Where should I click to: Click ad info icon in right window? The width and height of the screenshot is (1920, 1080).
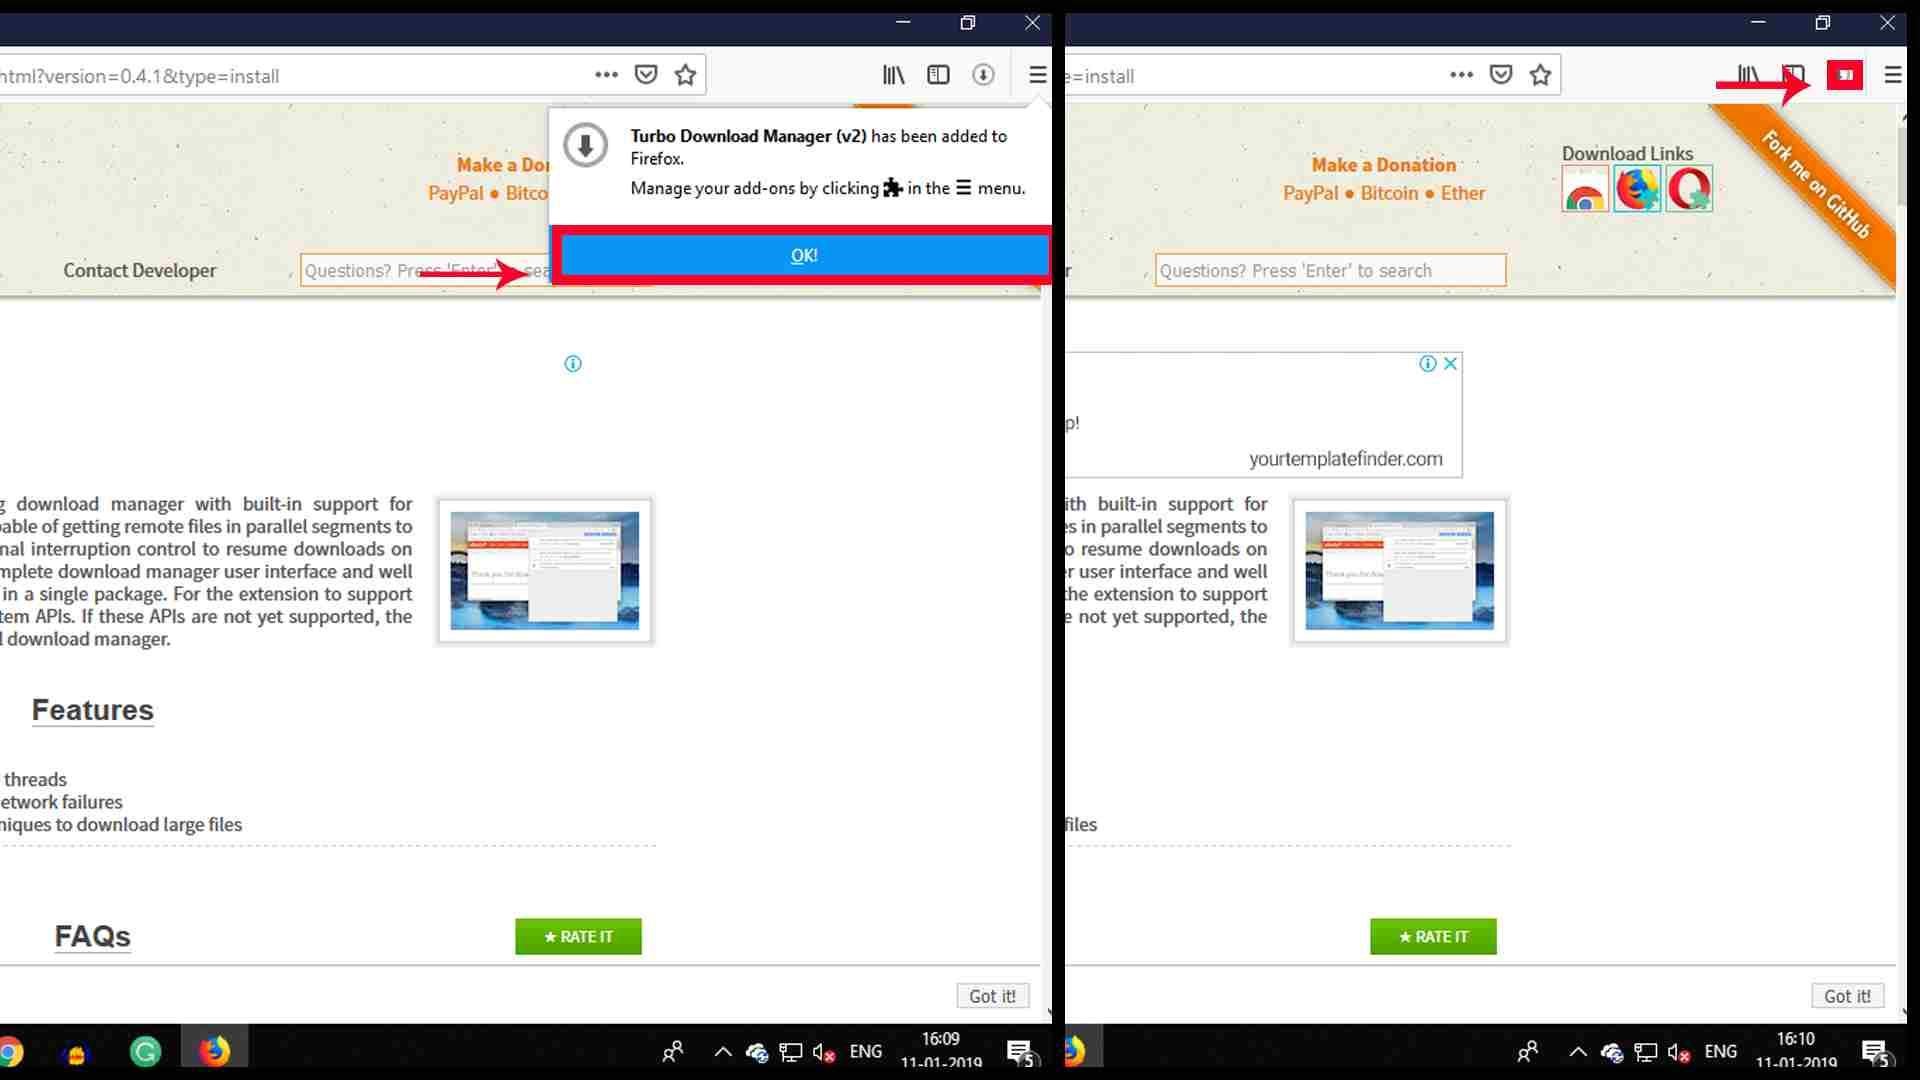(x=1428, y=364)
